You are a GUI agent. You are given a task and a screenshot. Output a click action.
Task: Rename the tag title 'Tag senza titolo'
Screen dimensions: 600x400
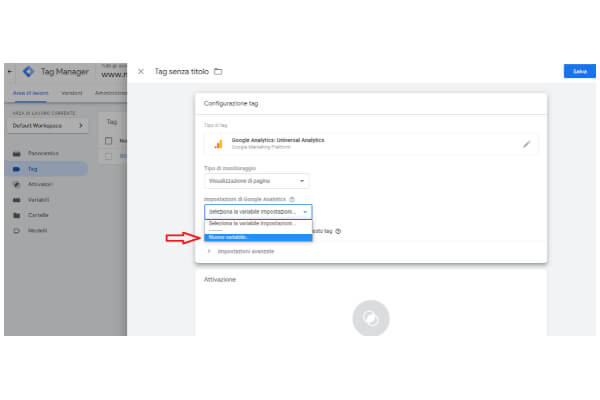coord(181,72)
